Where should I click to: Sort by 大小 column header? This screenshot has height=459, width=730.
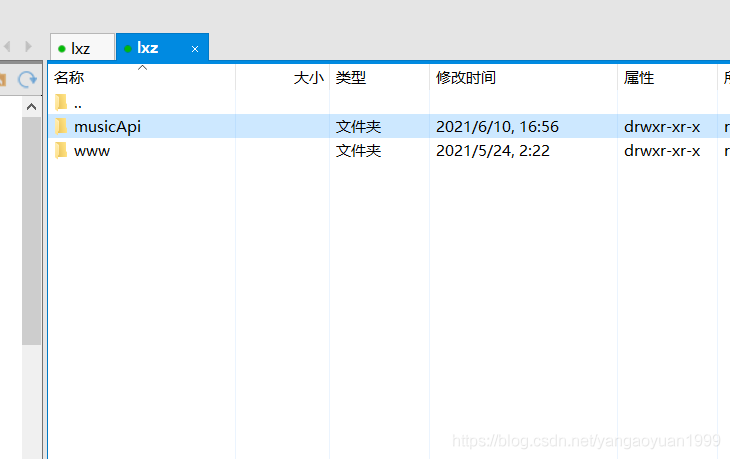pyautogui.click(x=283, y=77)
